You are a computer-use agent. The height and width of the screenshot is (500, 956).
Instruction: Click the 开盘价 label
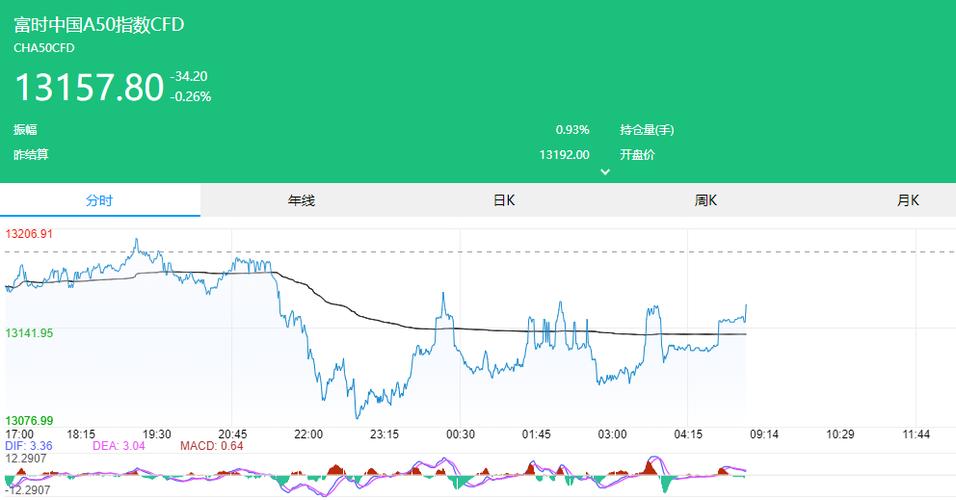[x=637, y=154]
